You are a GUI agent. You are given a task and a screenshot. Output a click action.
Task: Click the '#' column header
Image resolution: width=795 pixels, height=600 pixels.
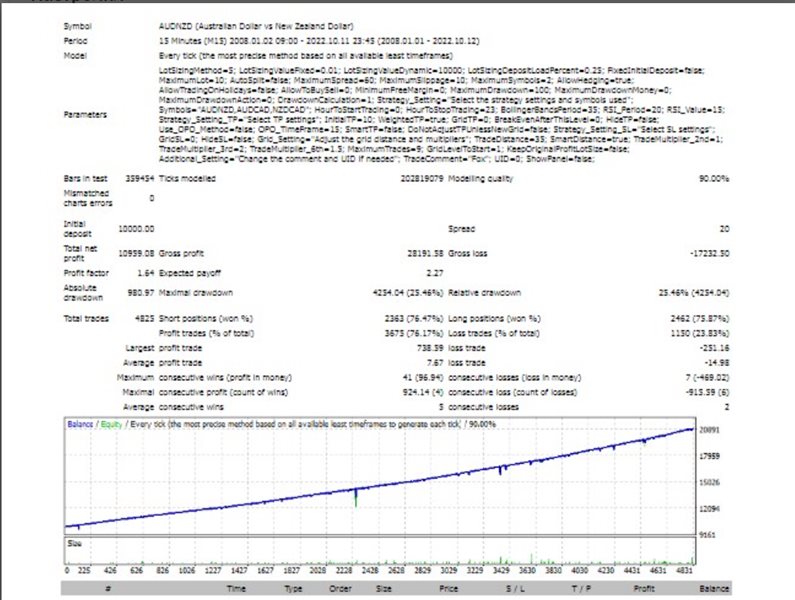tap(108, 588)
